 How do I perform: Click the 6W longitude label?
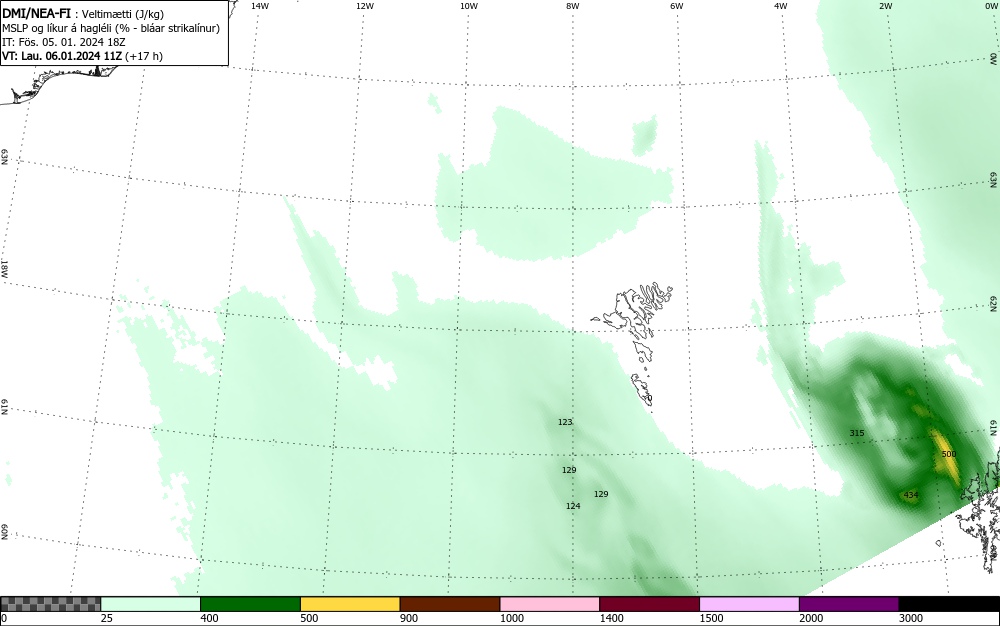click(x=677, y=6)
